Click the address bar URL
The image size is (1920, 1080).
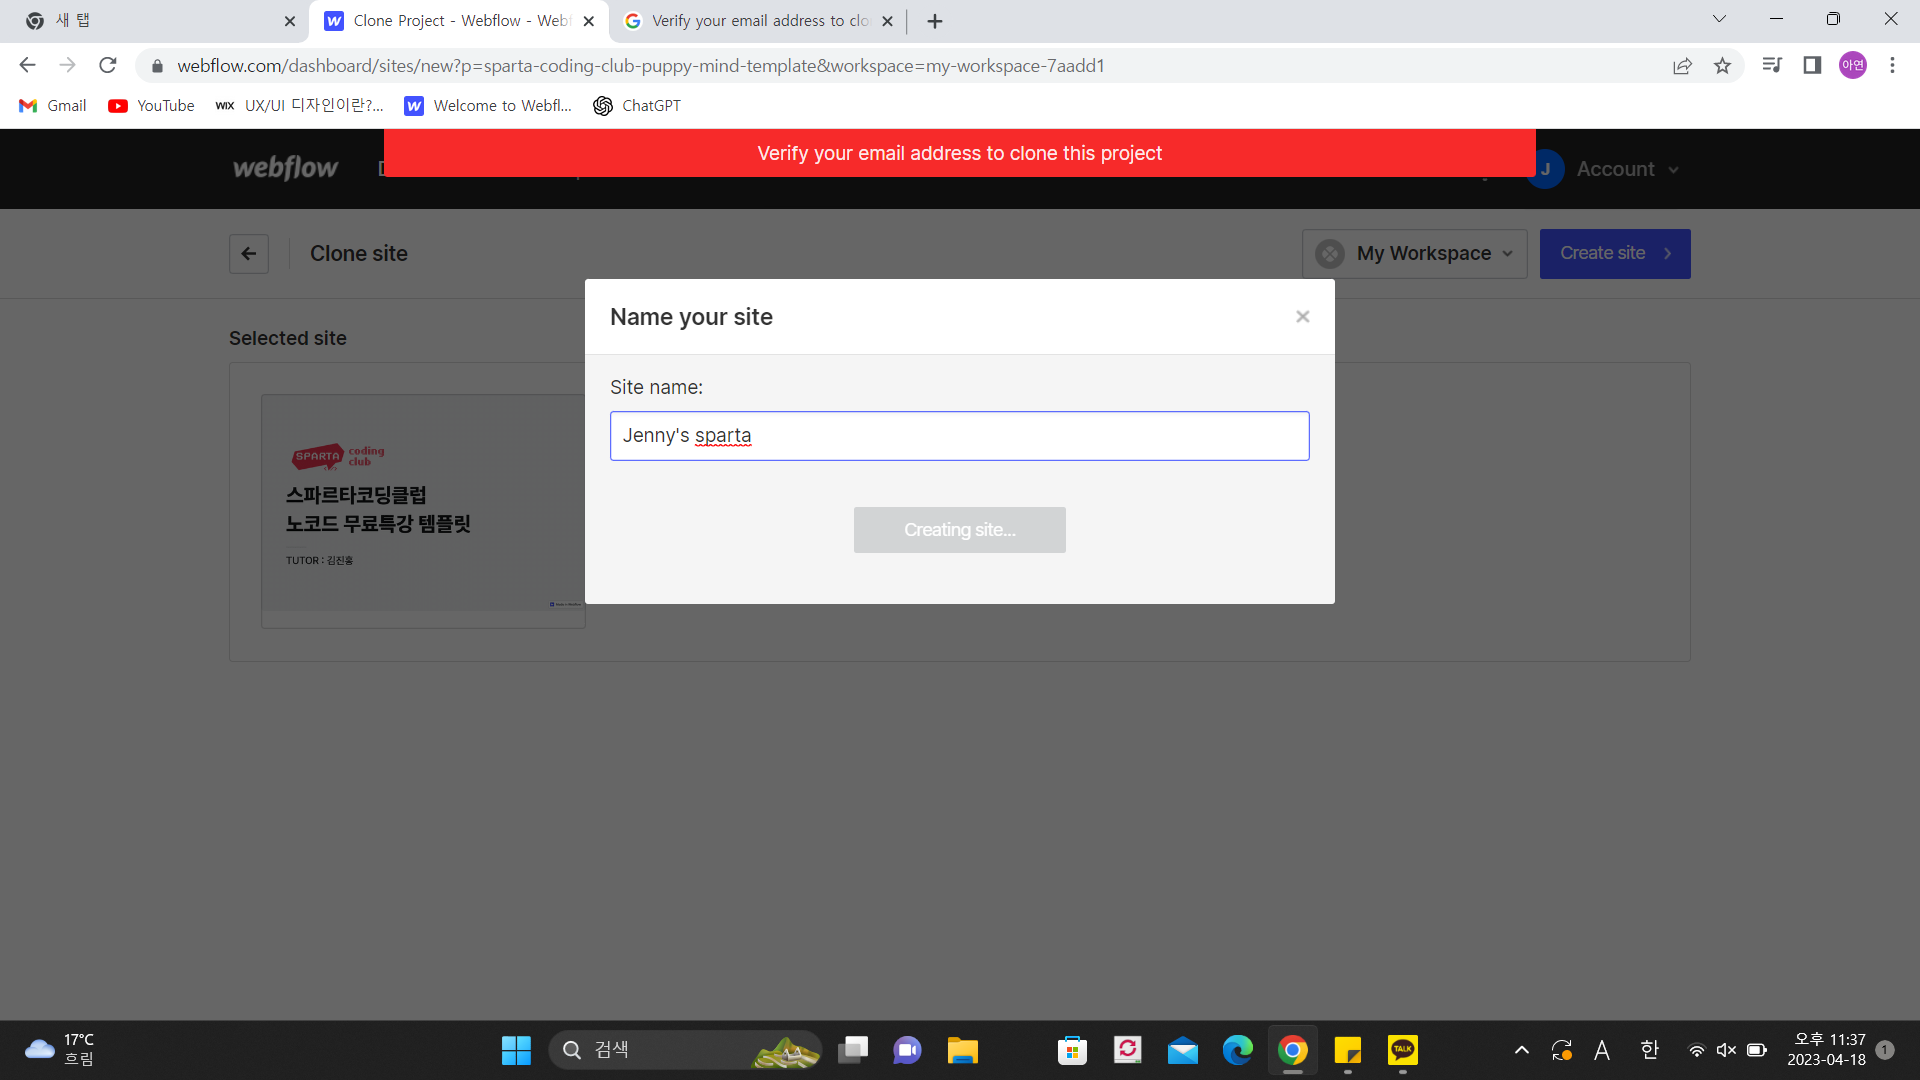click(641, 66)
